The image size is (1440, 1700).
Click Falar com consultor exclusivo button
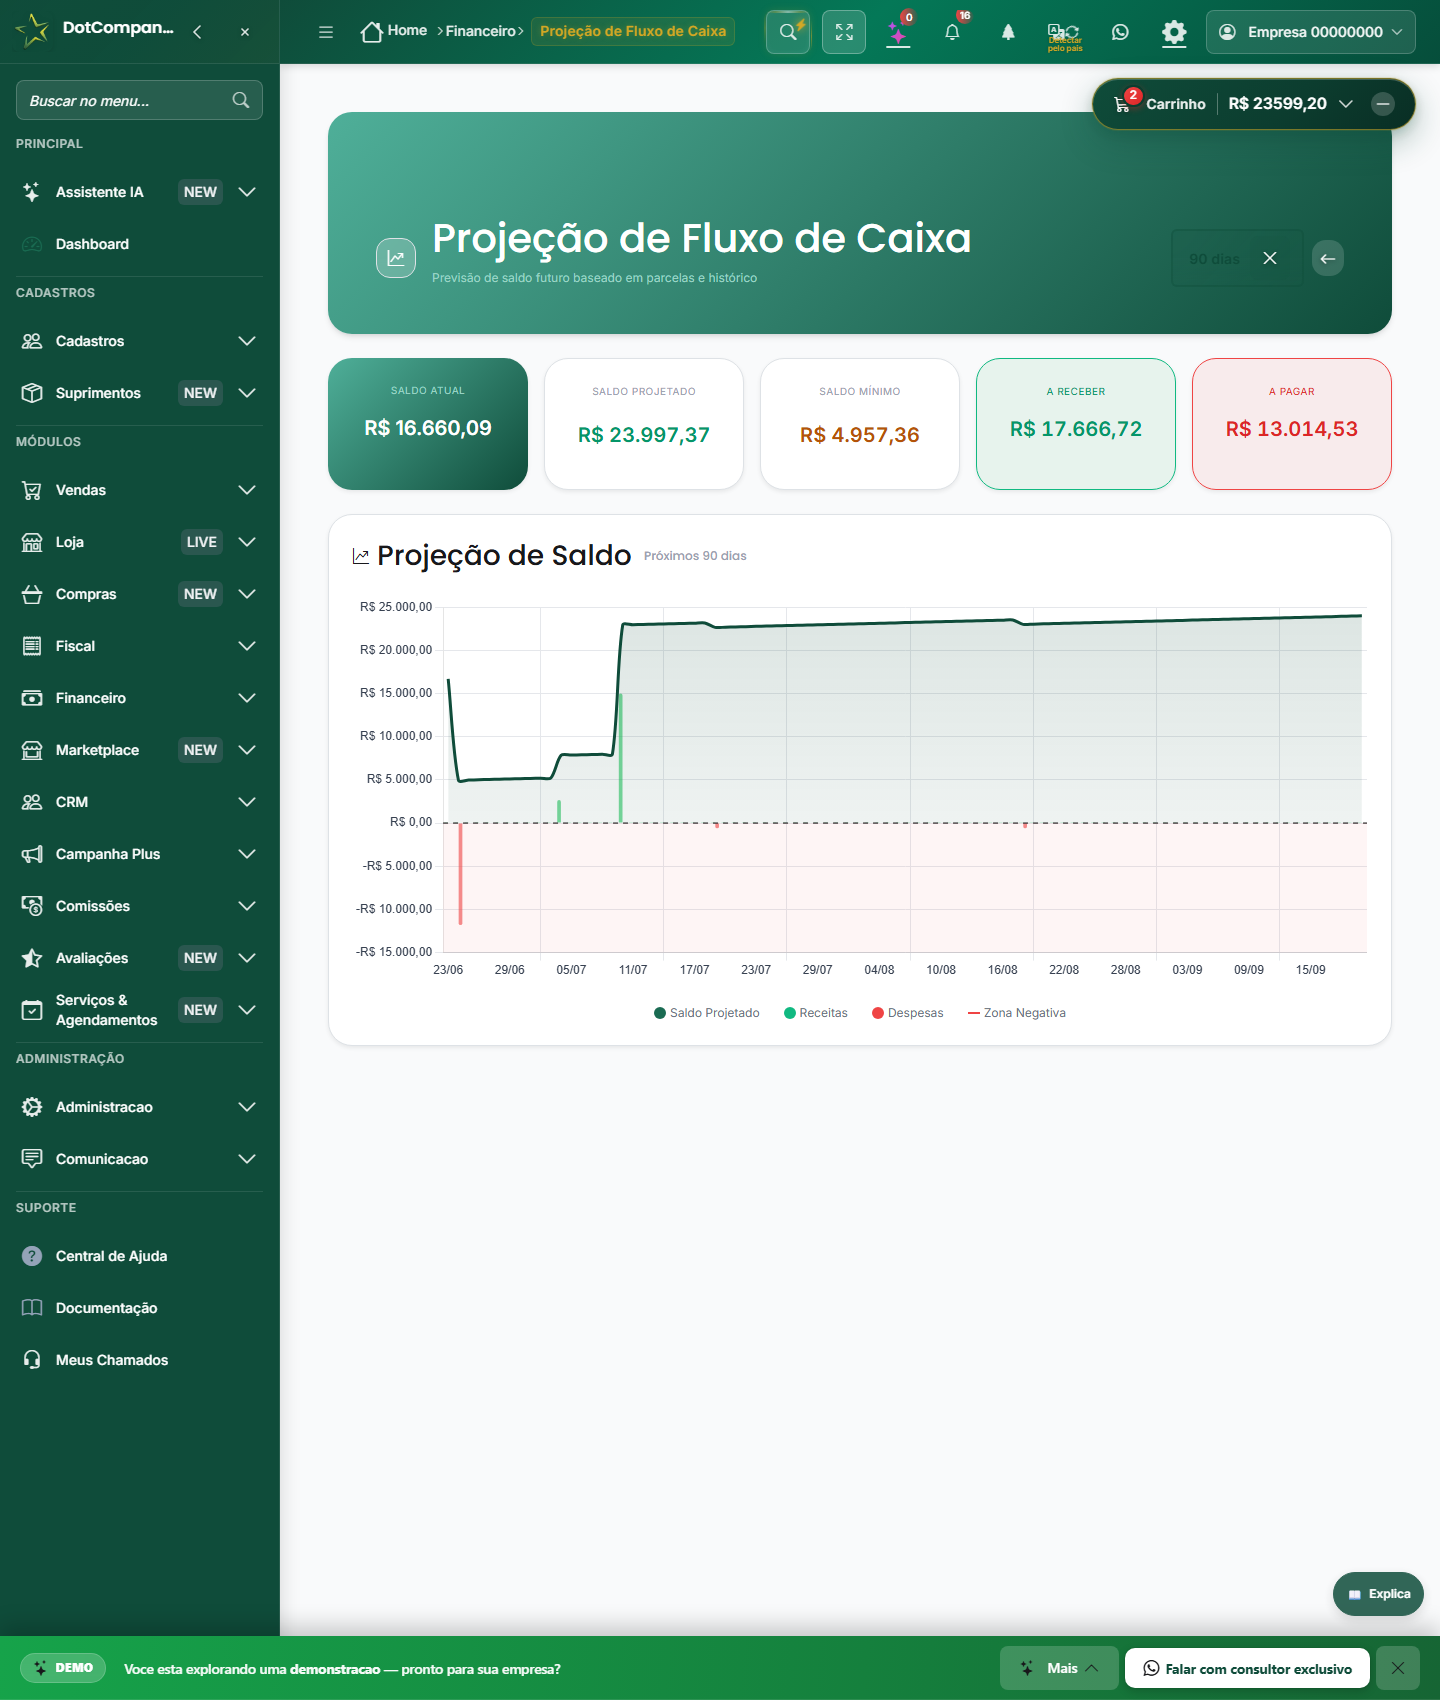point(1247,1668)
